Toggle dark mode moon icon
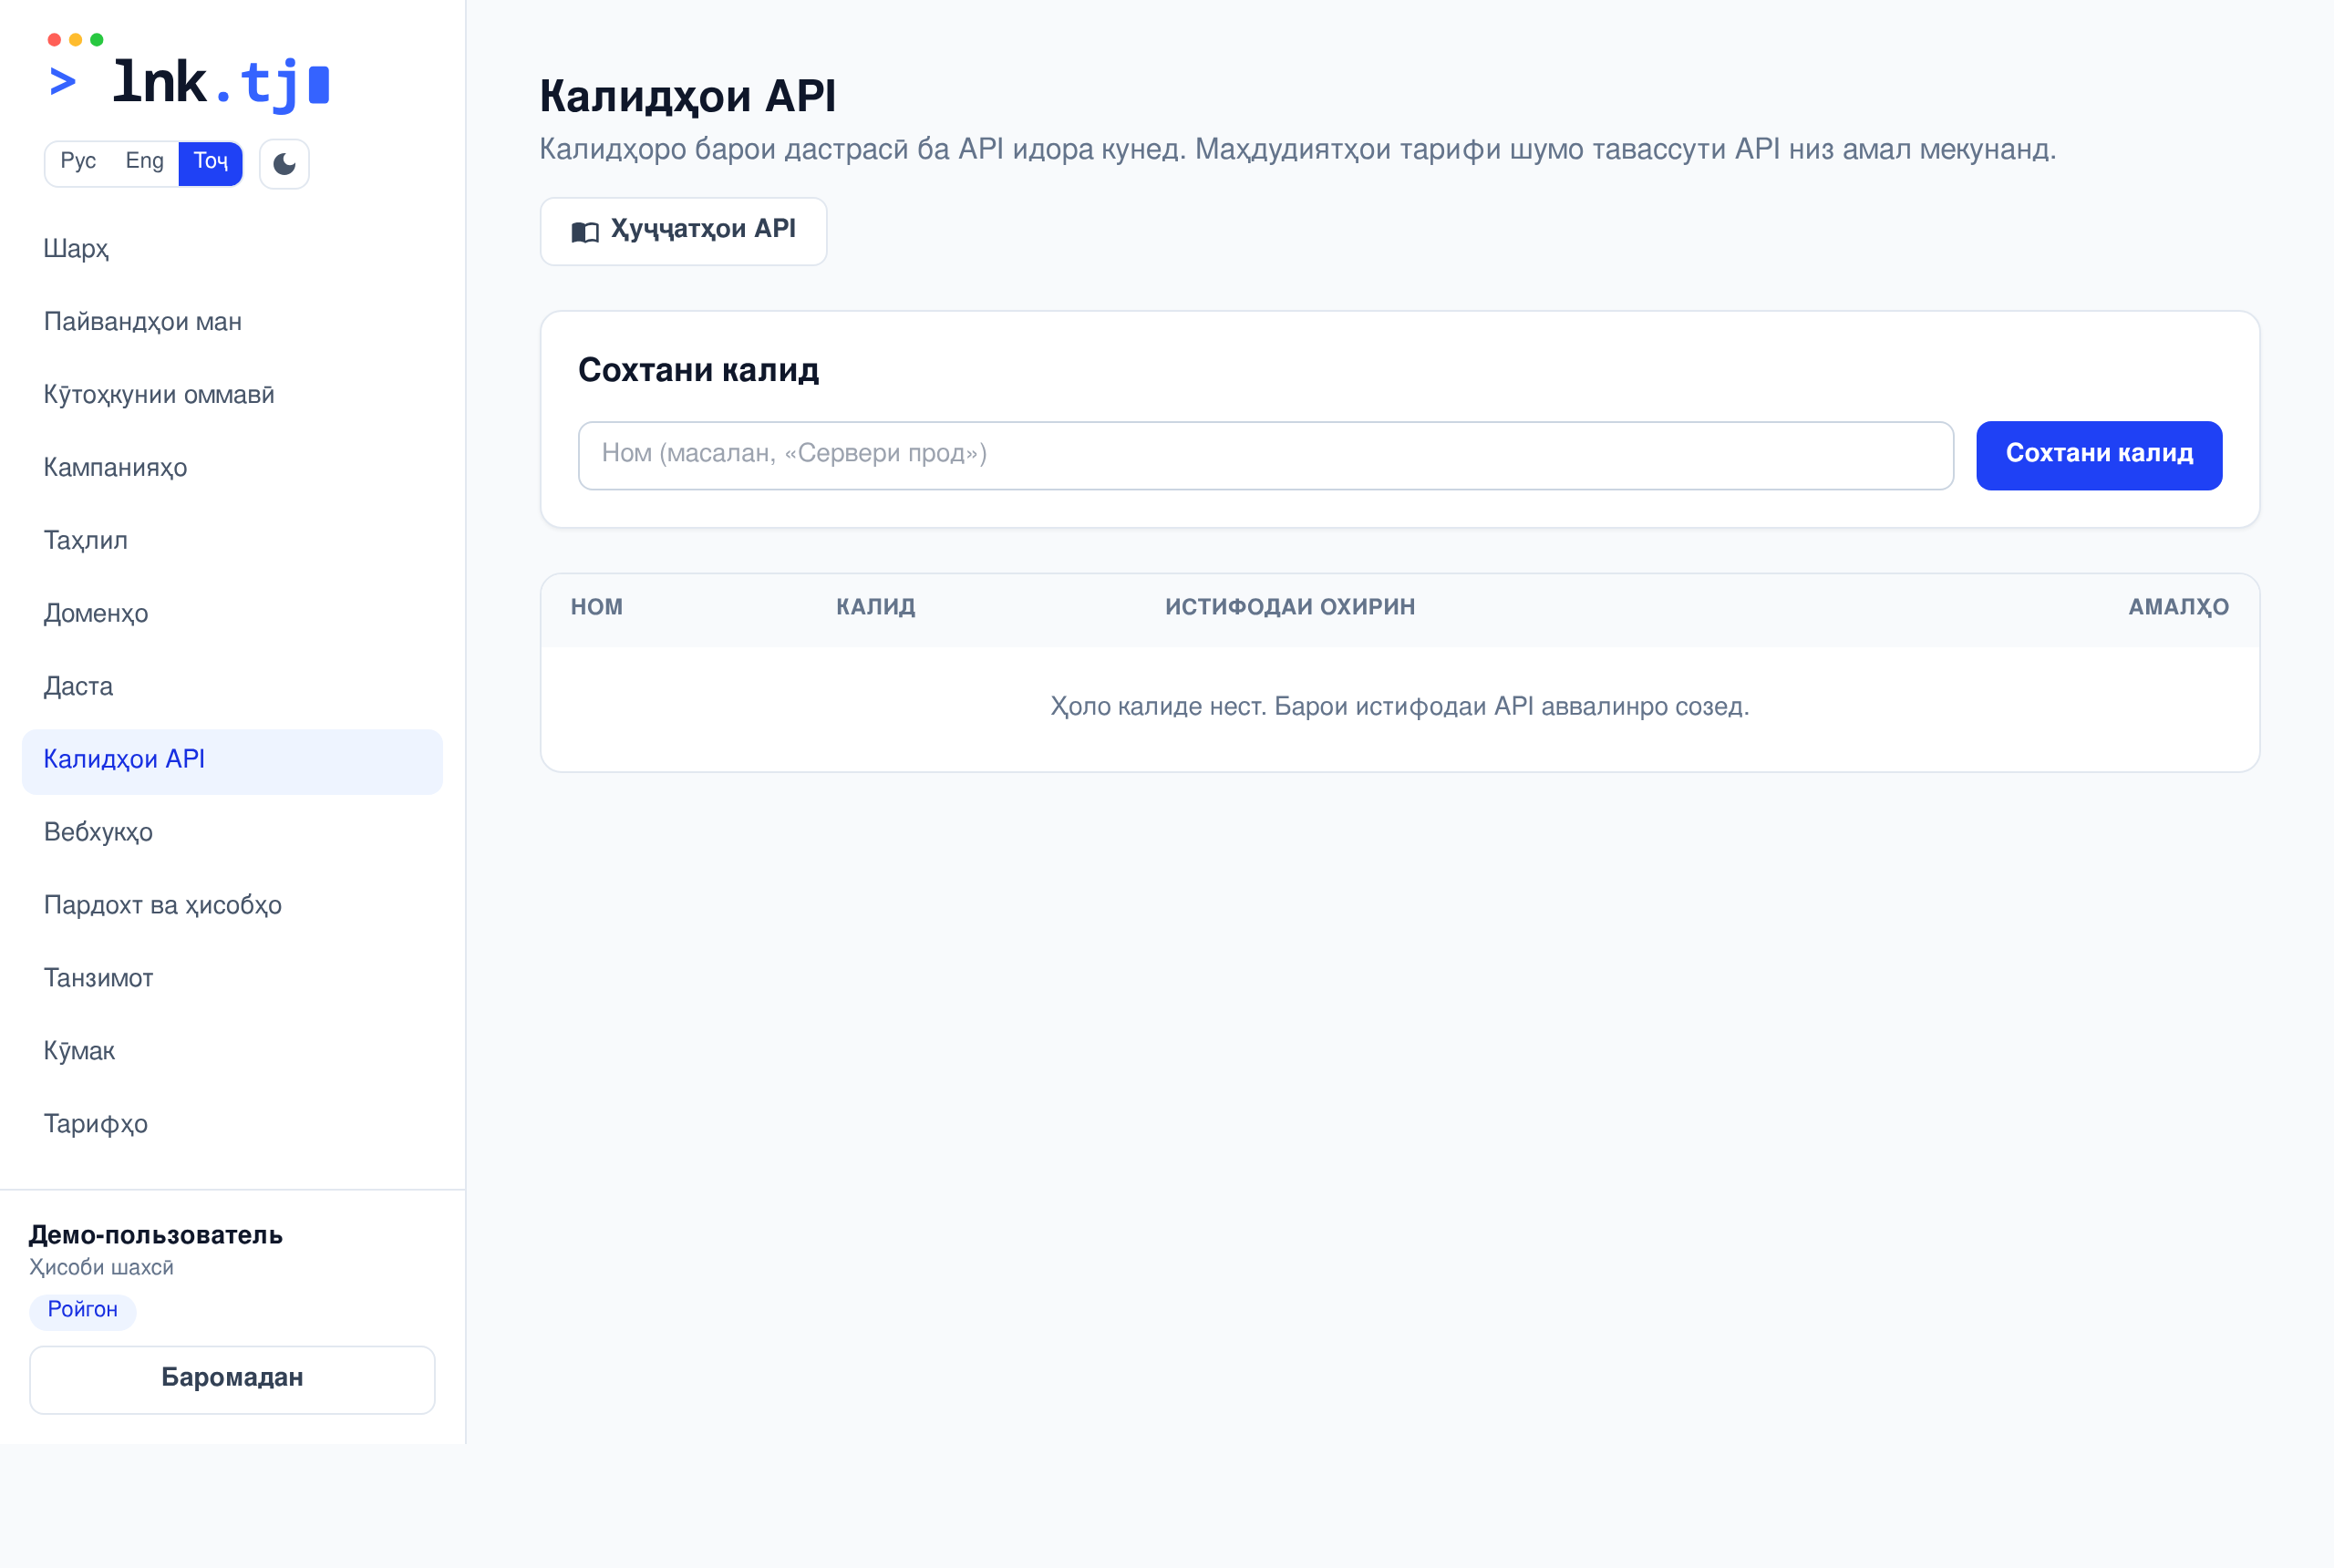2334x1568 pixels. 284,164
